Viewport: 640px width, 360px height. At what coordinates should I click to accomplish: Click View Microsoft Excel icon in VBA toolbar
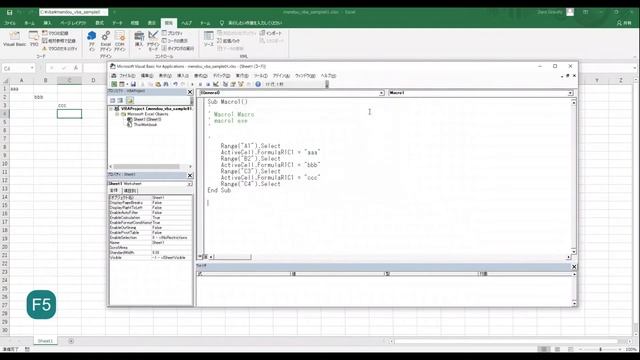pyautogui.click(x=114, y=84)
